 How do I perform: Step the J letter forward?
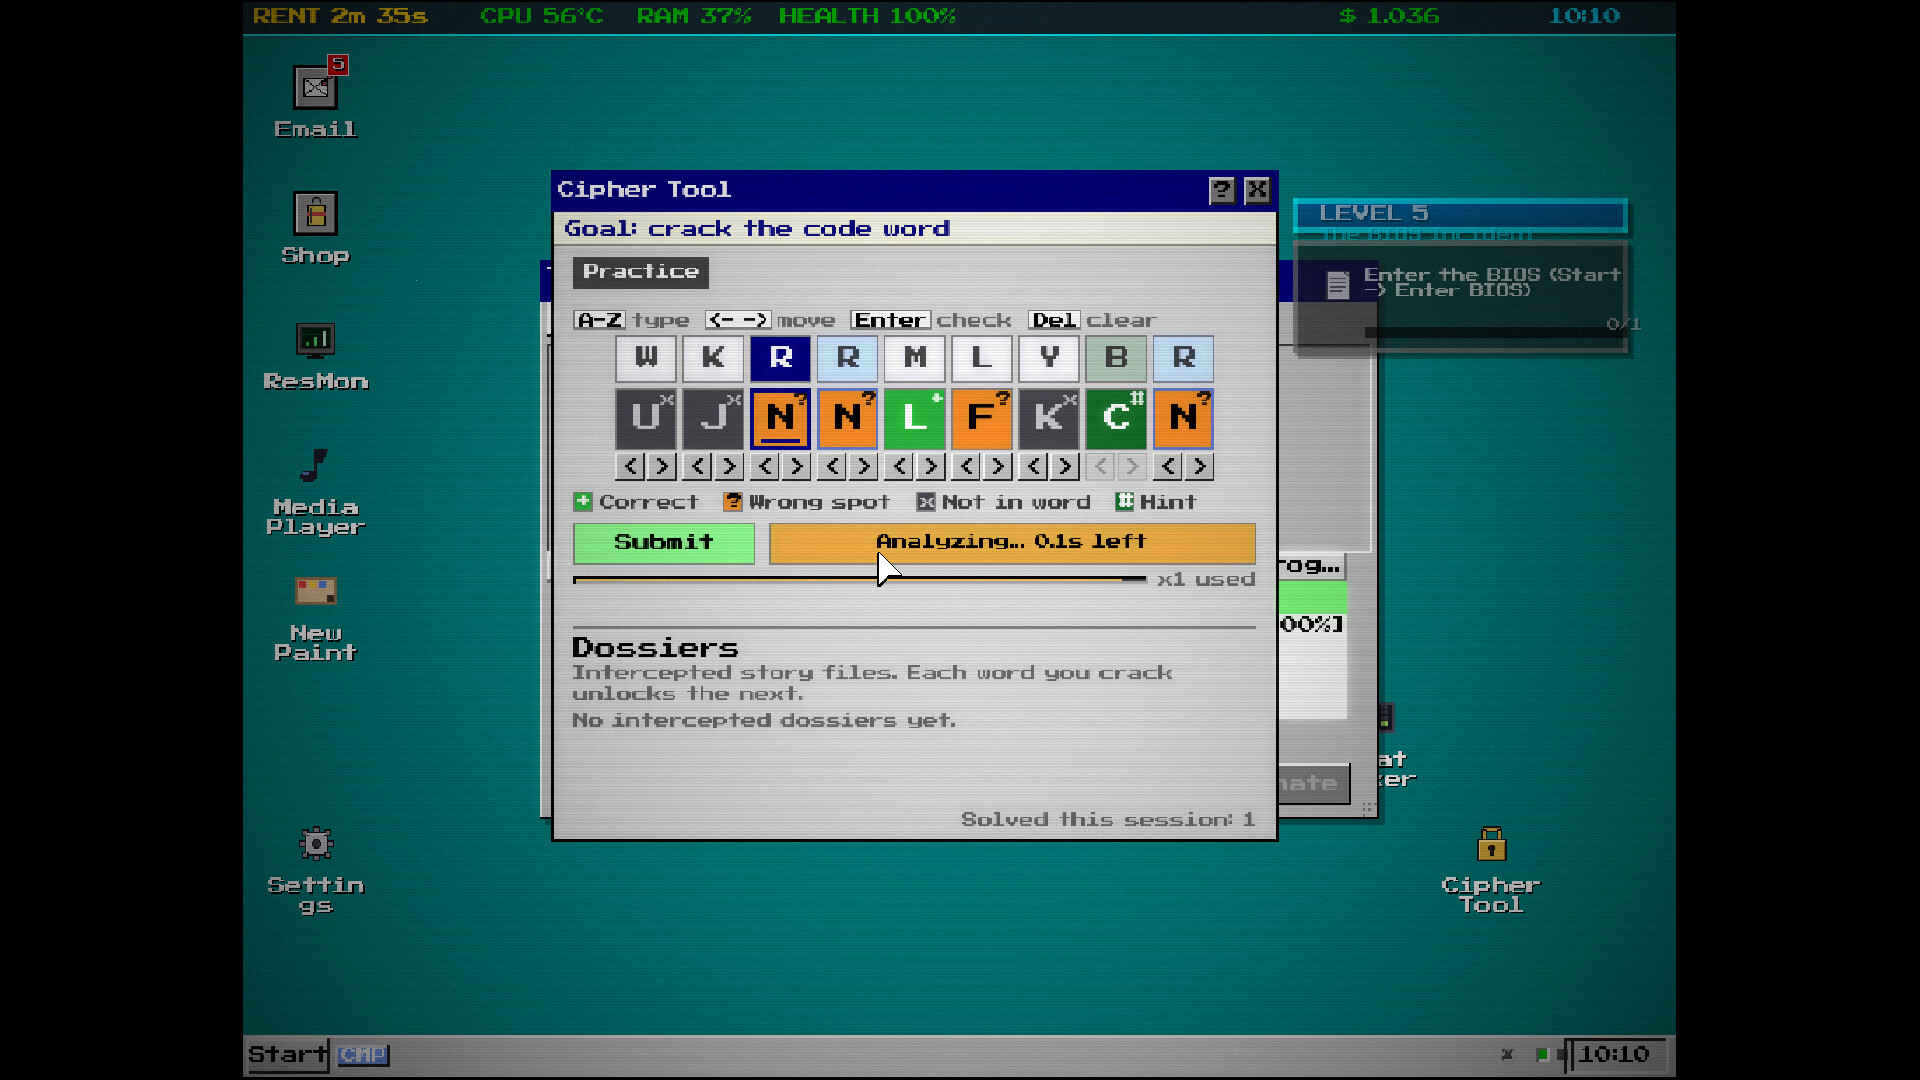(729, 466)
